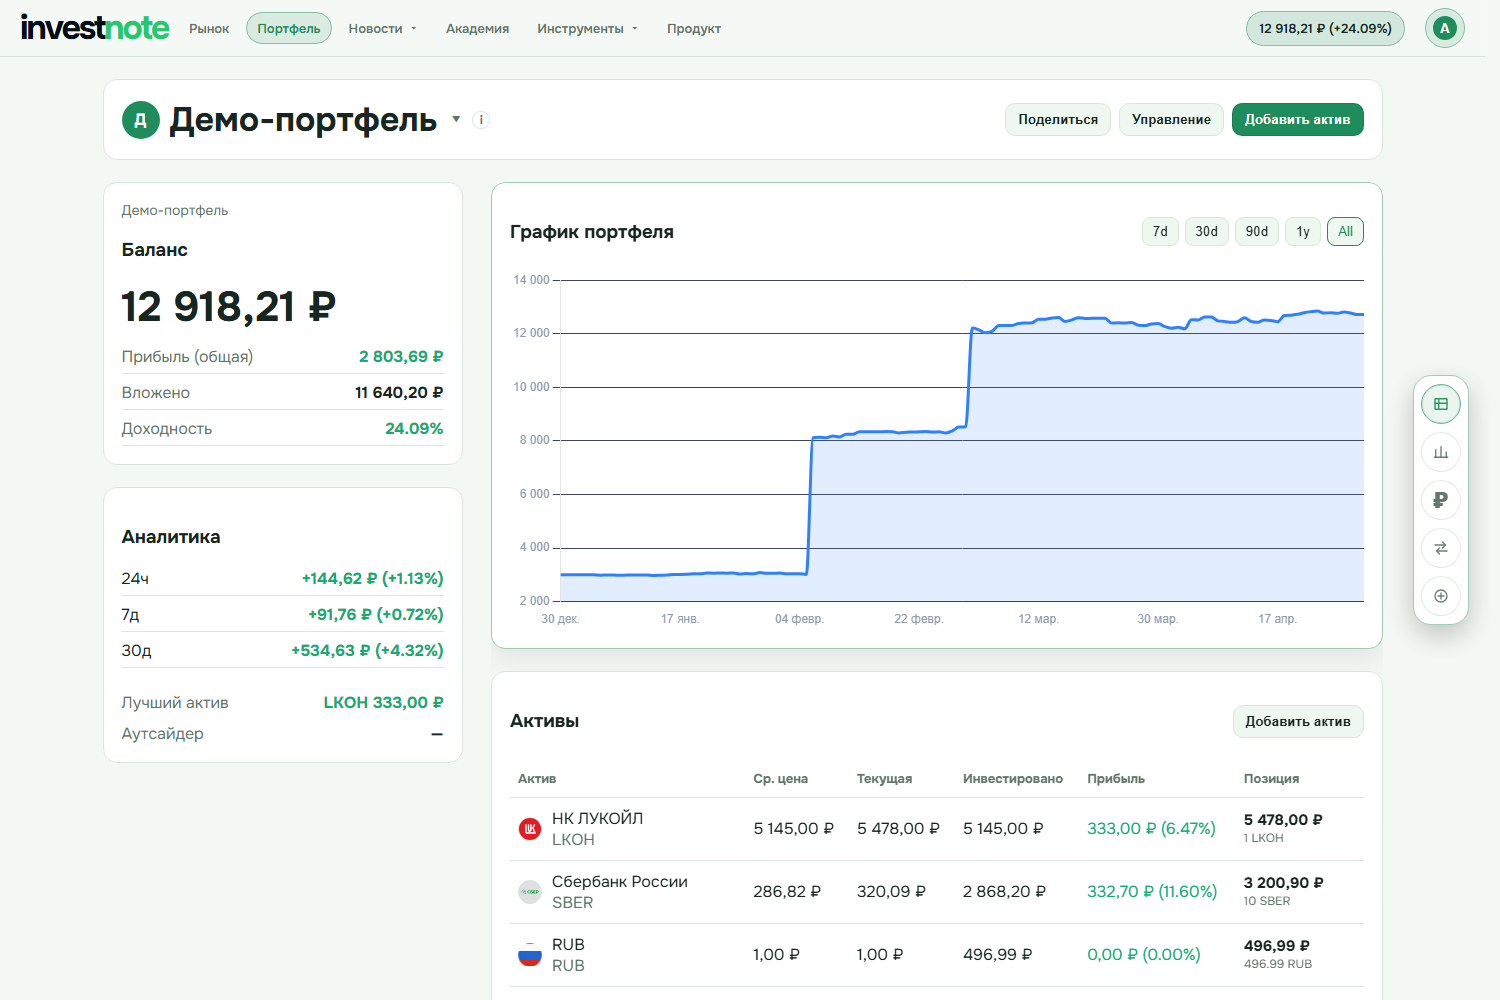The width and height of the screenshot is (1500, 1000).
Task: Click the Актив column header
Action: click(537, 779)
